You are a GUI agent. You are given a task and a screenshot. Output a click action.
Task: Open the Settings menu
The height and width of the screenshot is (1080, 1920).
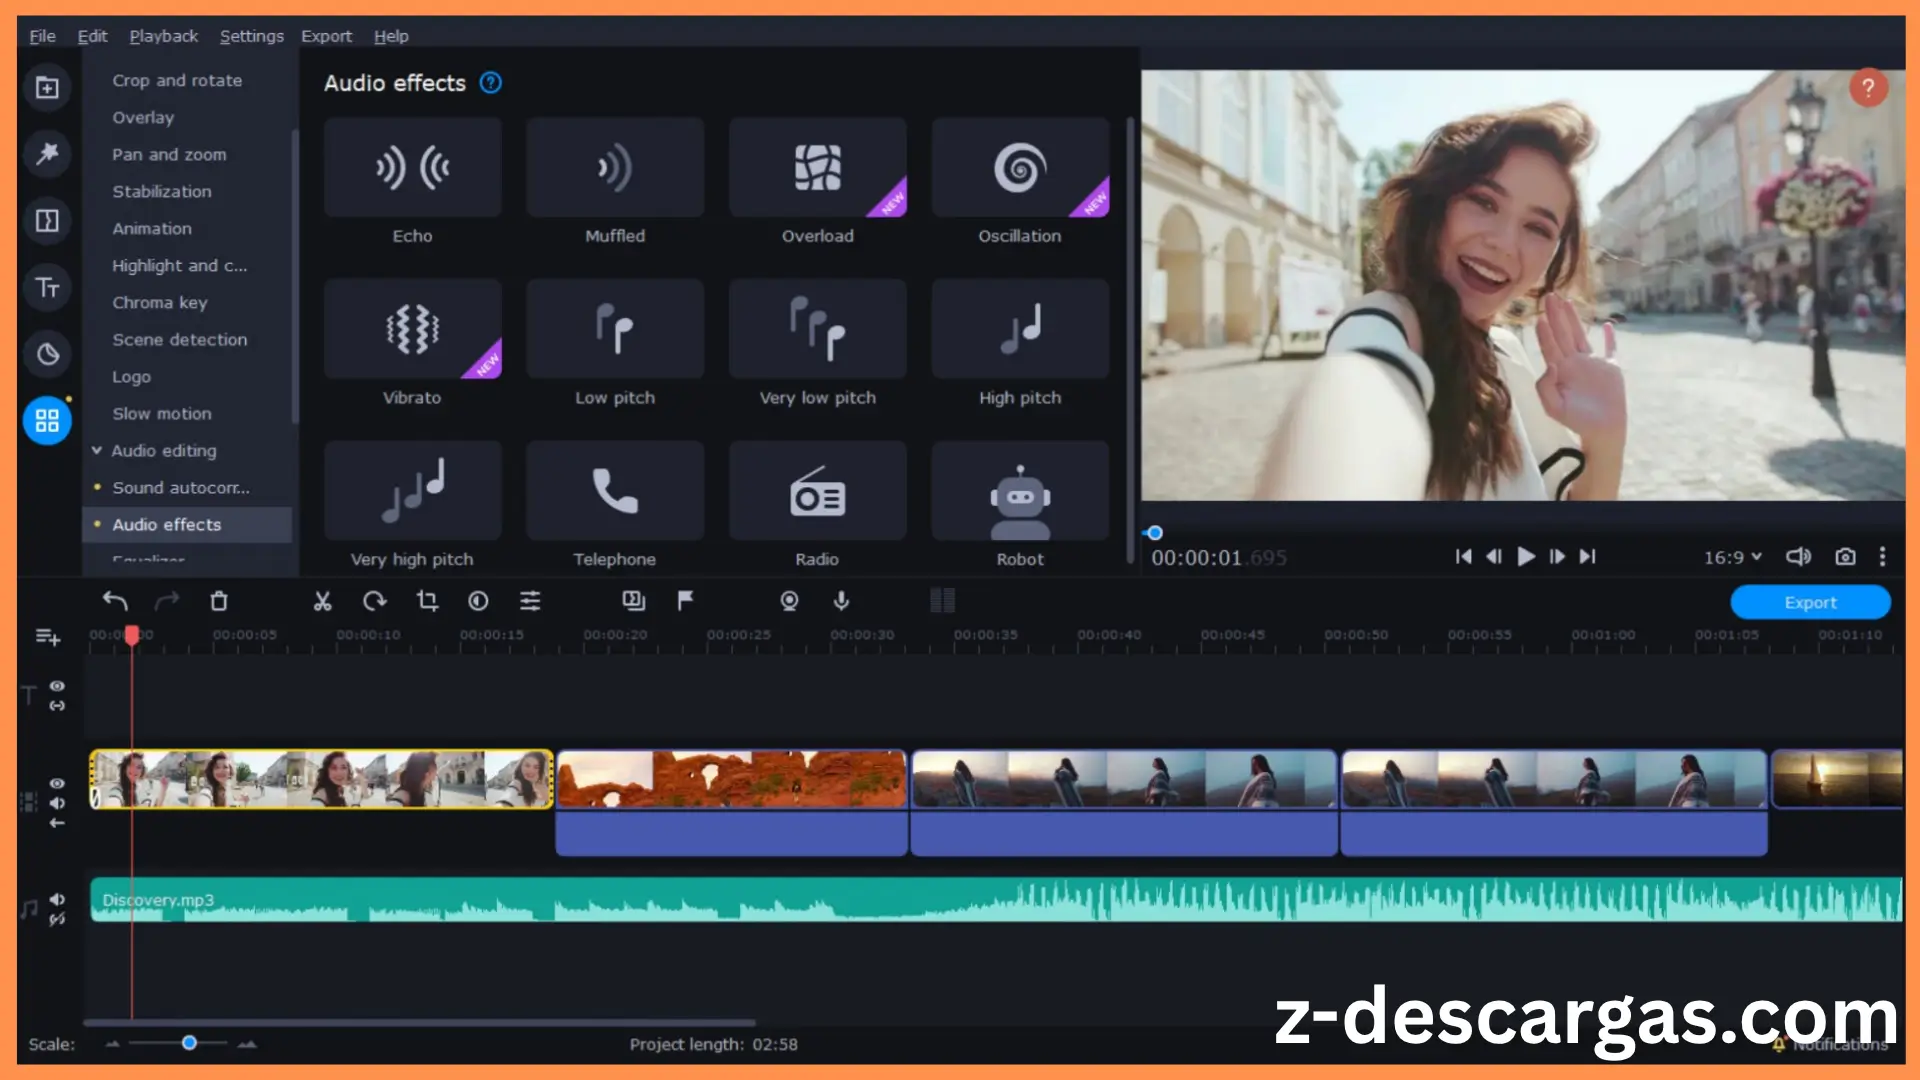coord(251,36)
